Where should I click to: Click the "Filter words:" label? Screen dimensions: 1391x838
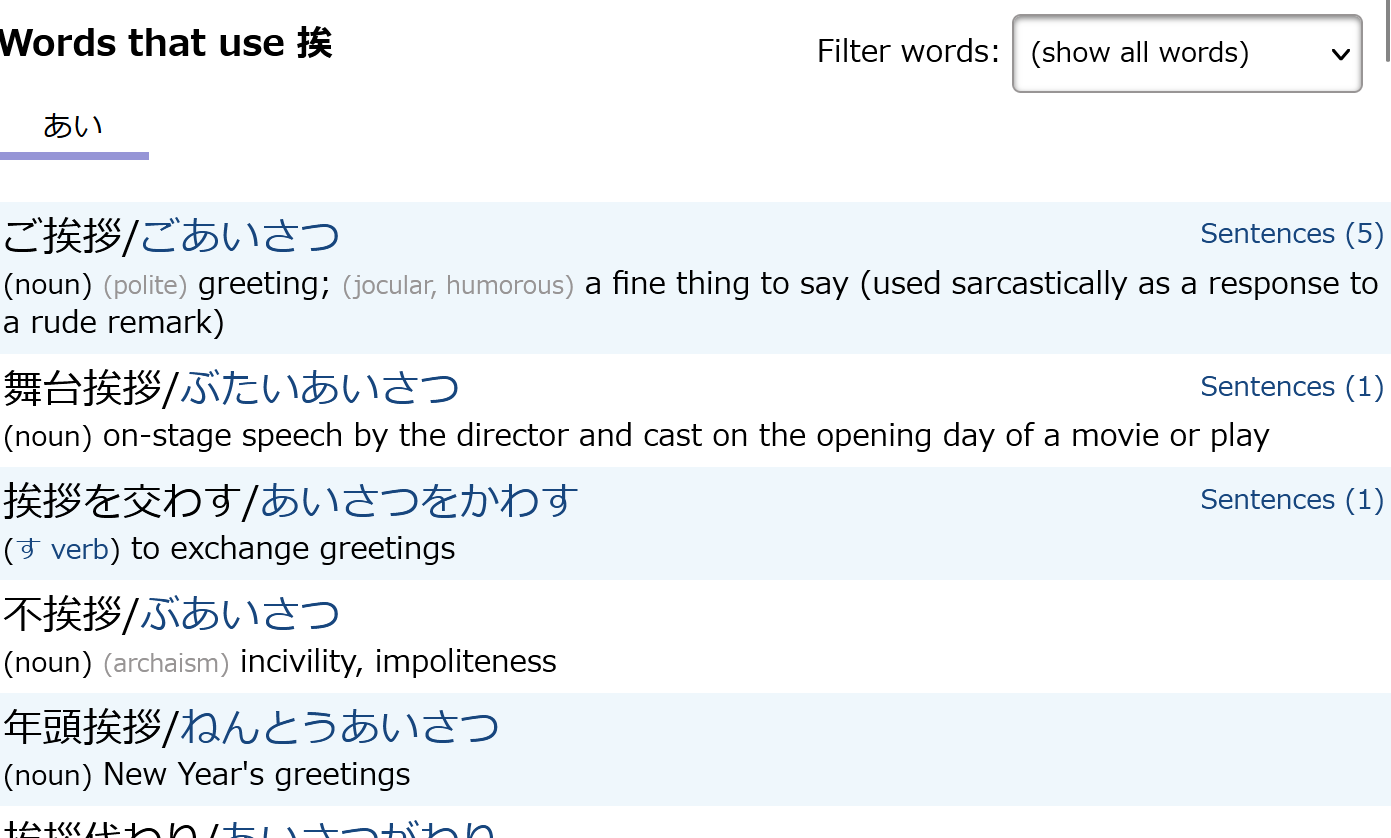908,52
